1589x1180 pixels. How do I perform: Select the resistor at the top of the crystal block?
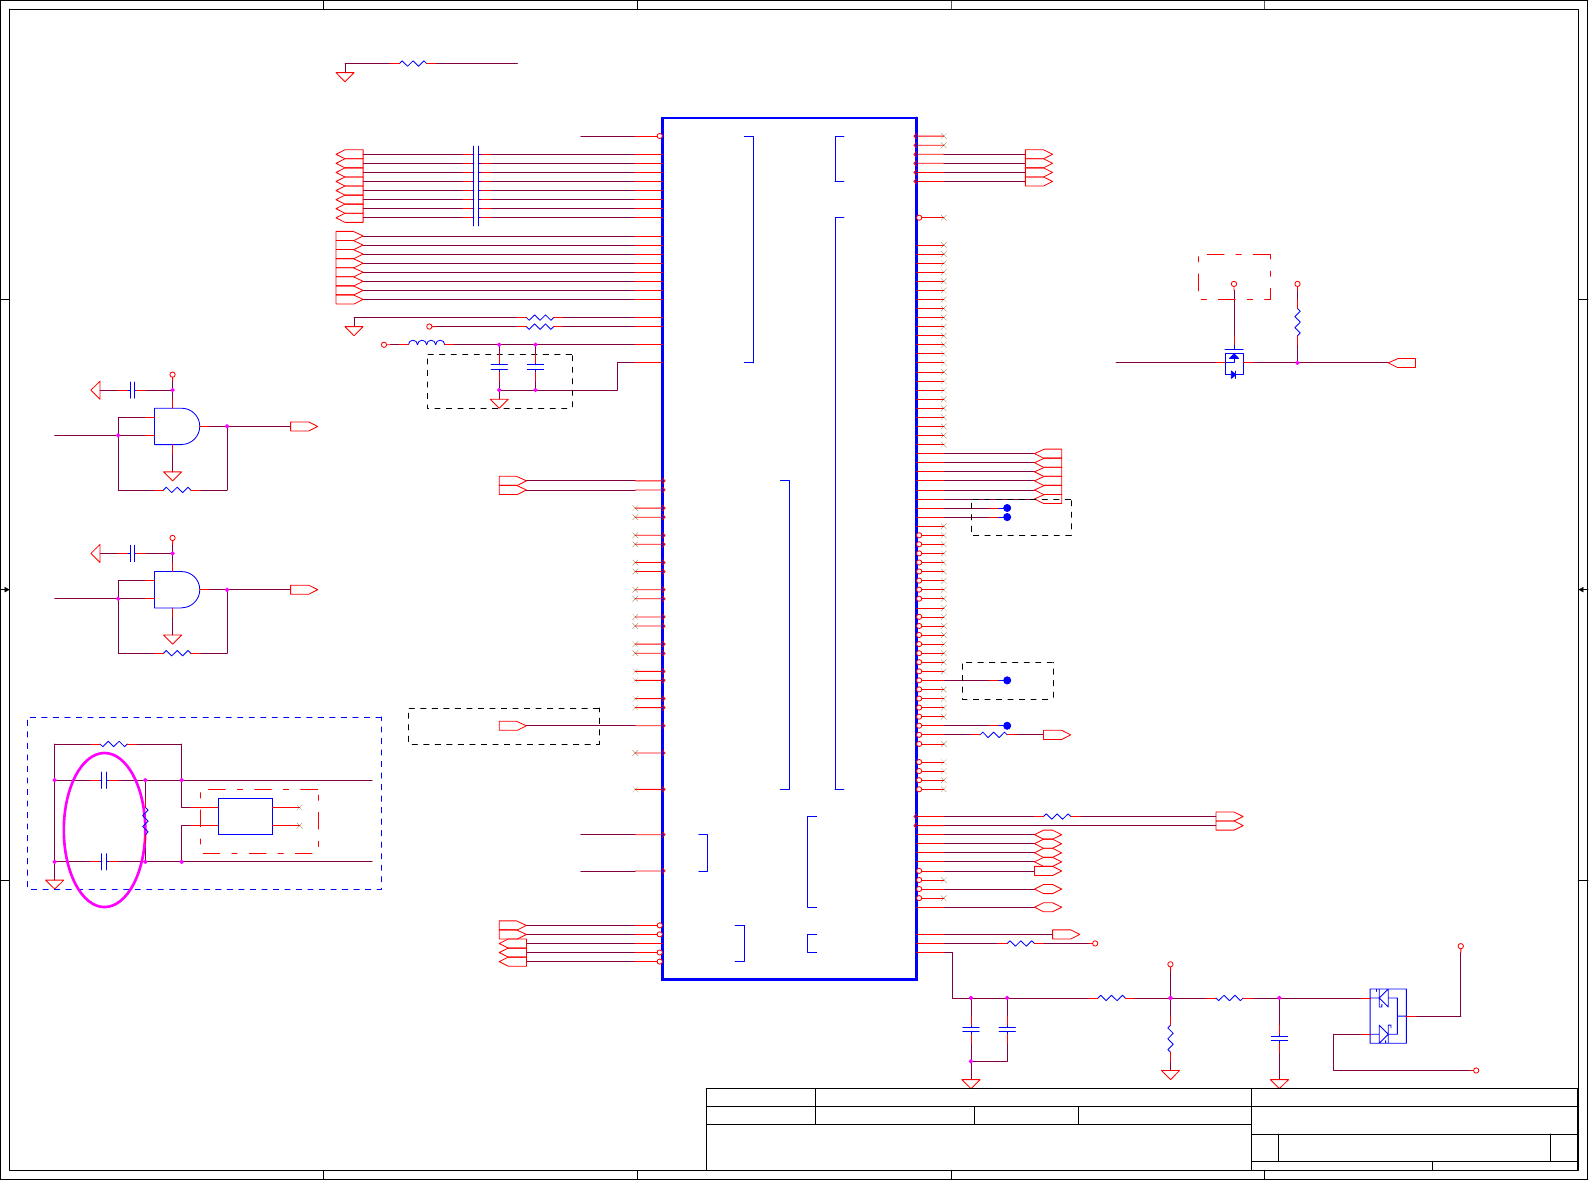pyautogui.click(x=115, y=744)
